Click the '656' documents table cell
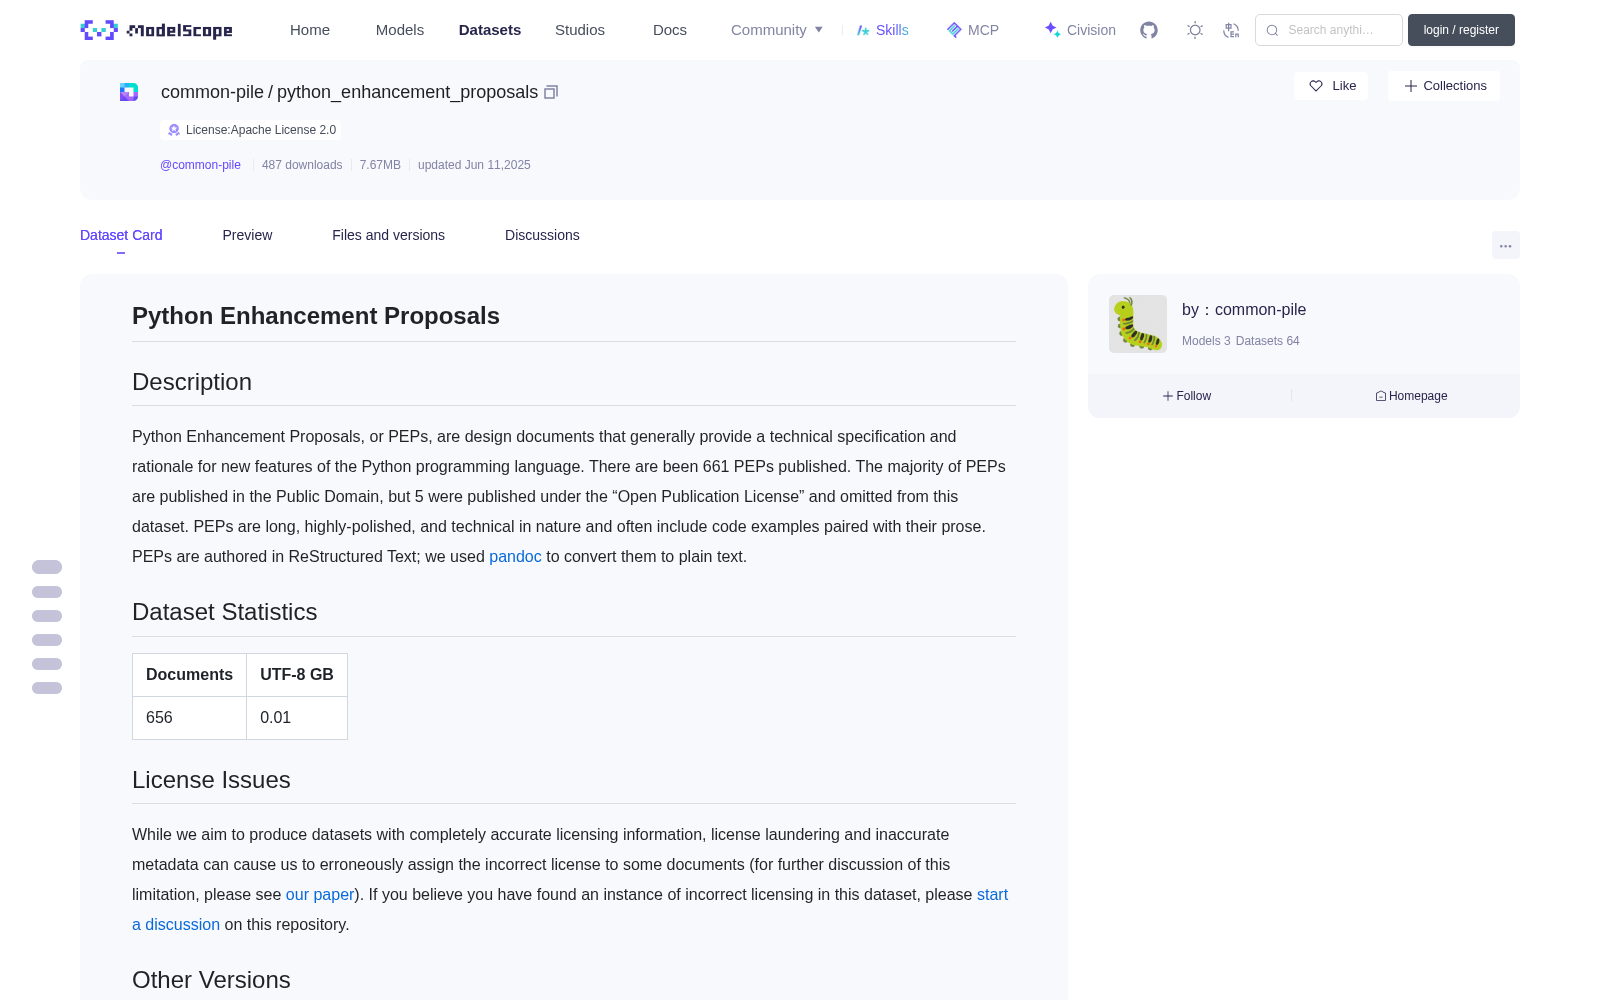Viewport: 1600px width, 1000px height. pos(189,718)
